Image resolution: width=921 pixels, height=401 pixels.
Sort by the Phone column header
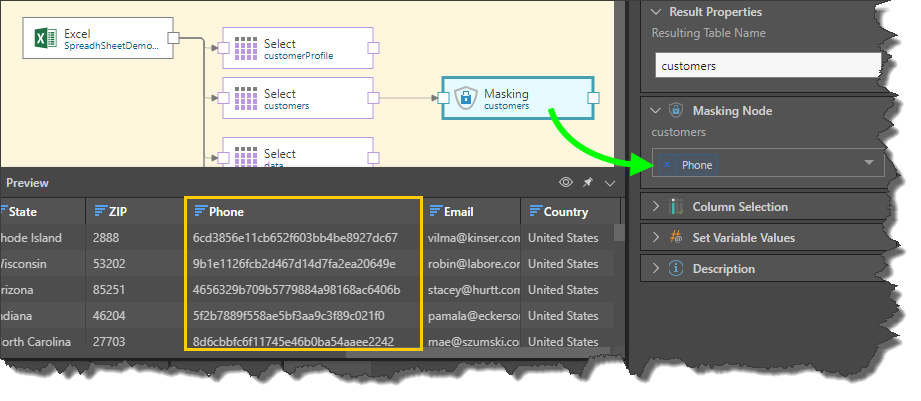coord(226,212)
